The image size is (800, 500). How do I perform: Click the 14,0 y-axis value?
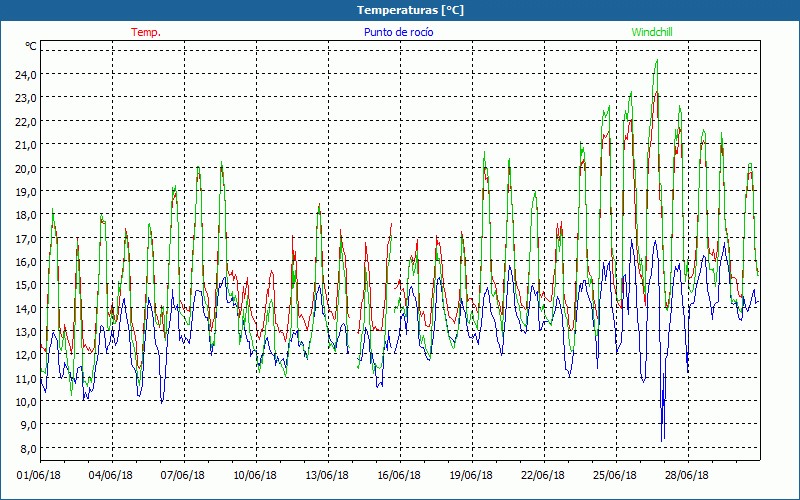tap(26, 308)
